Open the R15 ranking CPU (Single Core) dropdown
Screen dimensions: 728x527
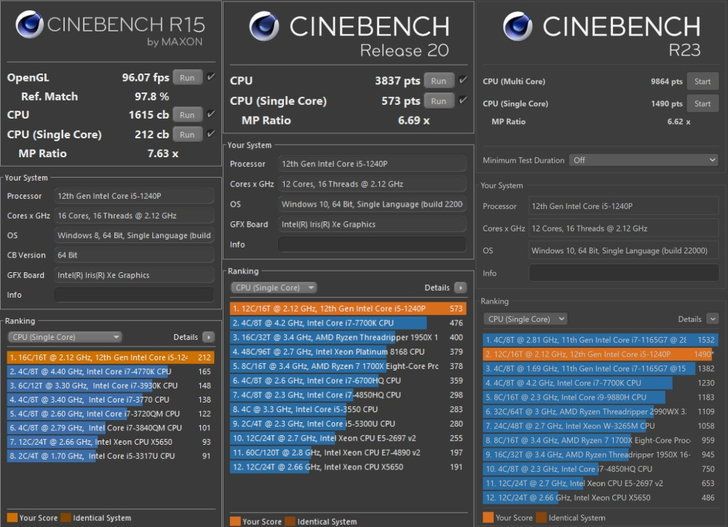tap(65, 337)
